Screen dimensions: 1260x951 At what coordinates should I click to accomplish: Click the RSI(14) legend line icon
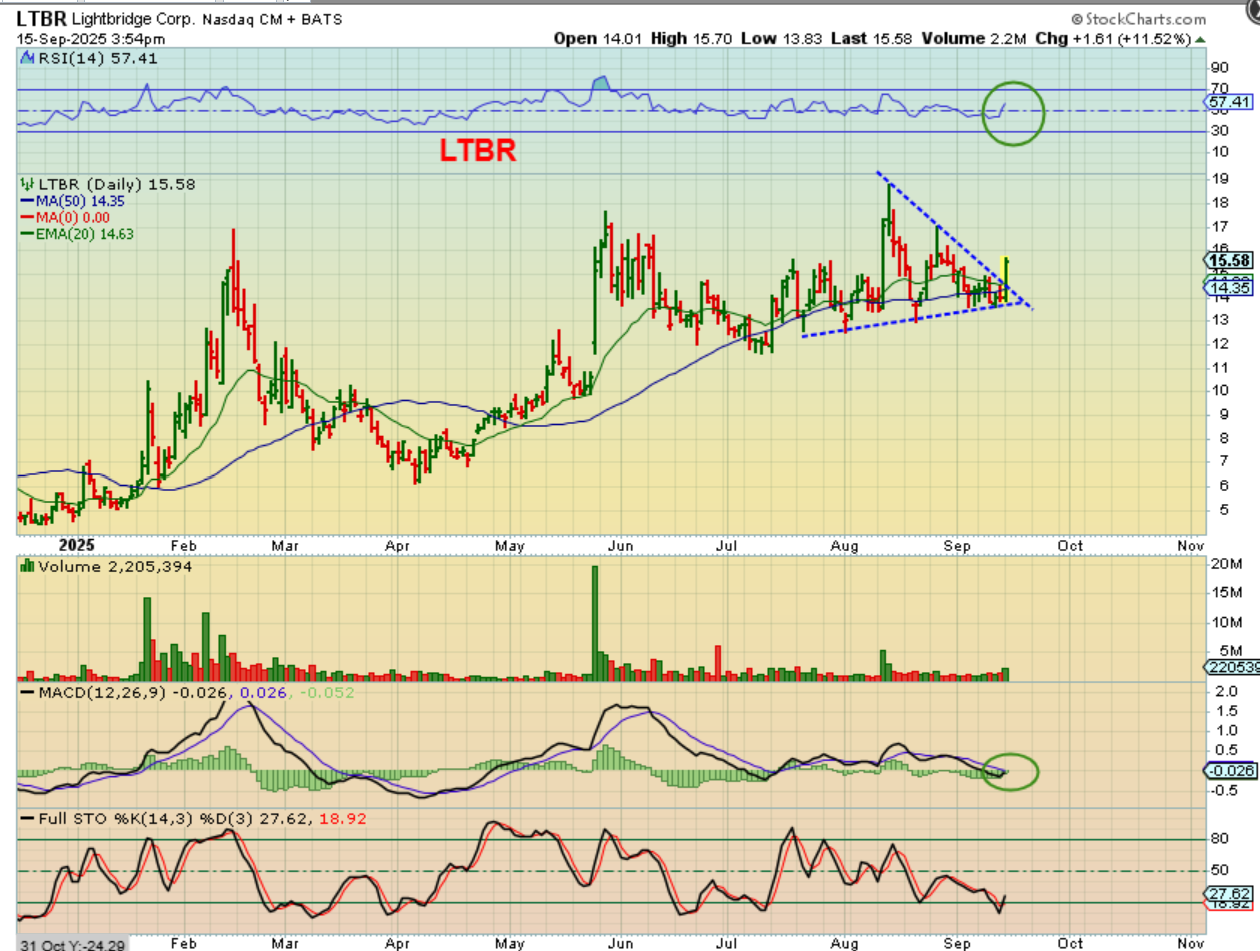27,59
